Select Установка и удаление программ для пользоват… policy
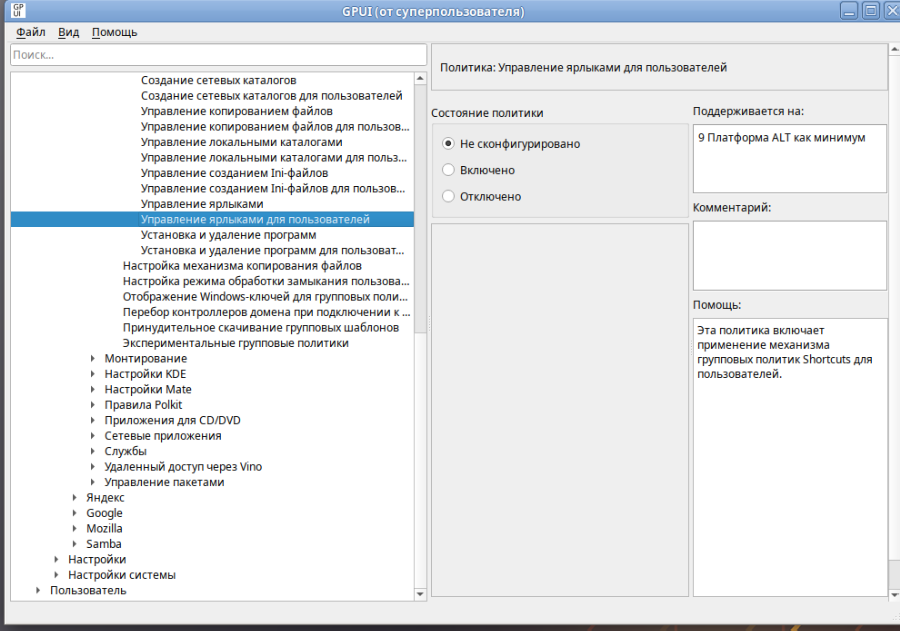The width and height of the screenshot is (900, 631). (273, 250)
